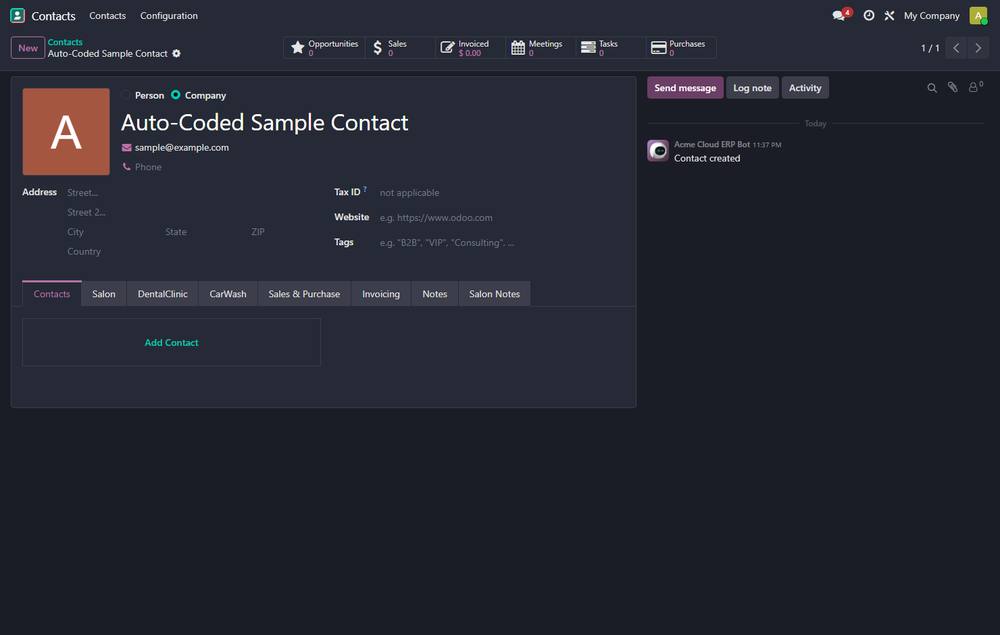The image size is (1000, 635).
Task: Go to next record arrow
Action: (x=978, y=48)
